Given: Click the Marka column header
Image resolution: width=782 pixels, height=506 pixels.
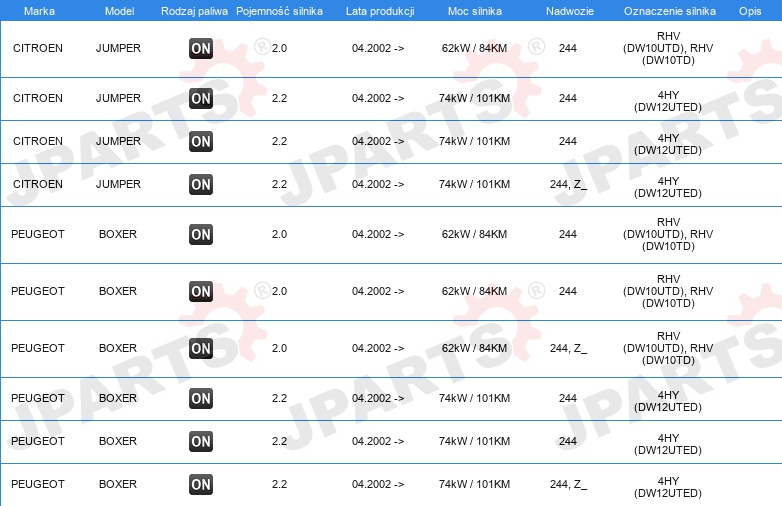Looking at the screenshot, I should 39,11.
